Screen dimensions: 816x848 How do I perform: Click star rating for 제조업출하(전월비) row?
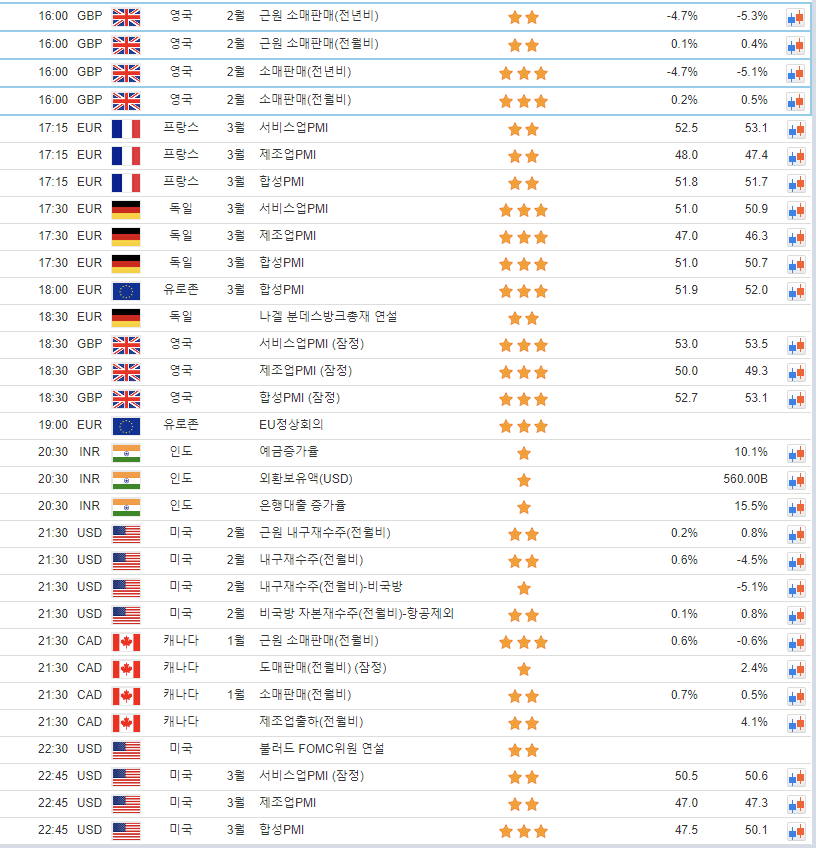(523, 722)
